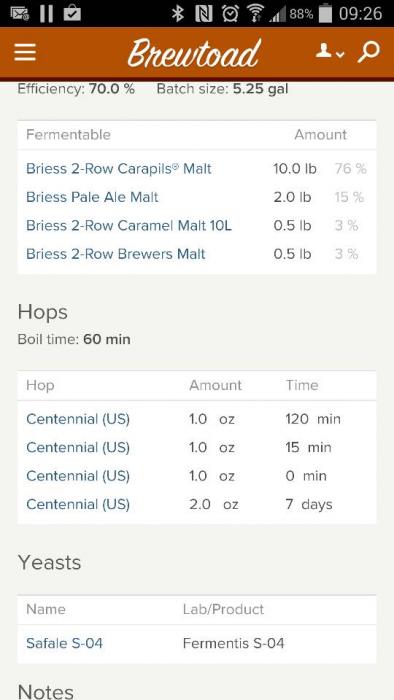Open Briess Pale Ale Malt link
The height and width of the screenshot is (700, 394).
pos(92,197)
